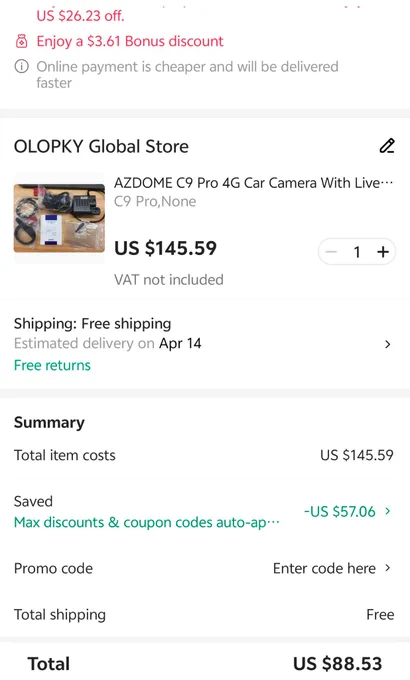The width and height of the screenshot is (410, 680).
Task: Tap the AZDOME car camera product thumbnail
Action: click(59, 218)
